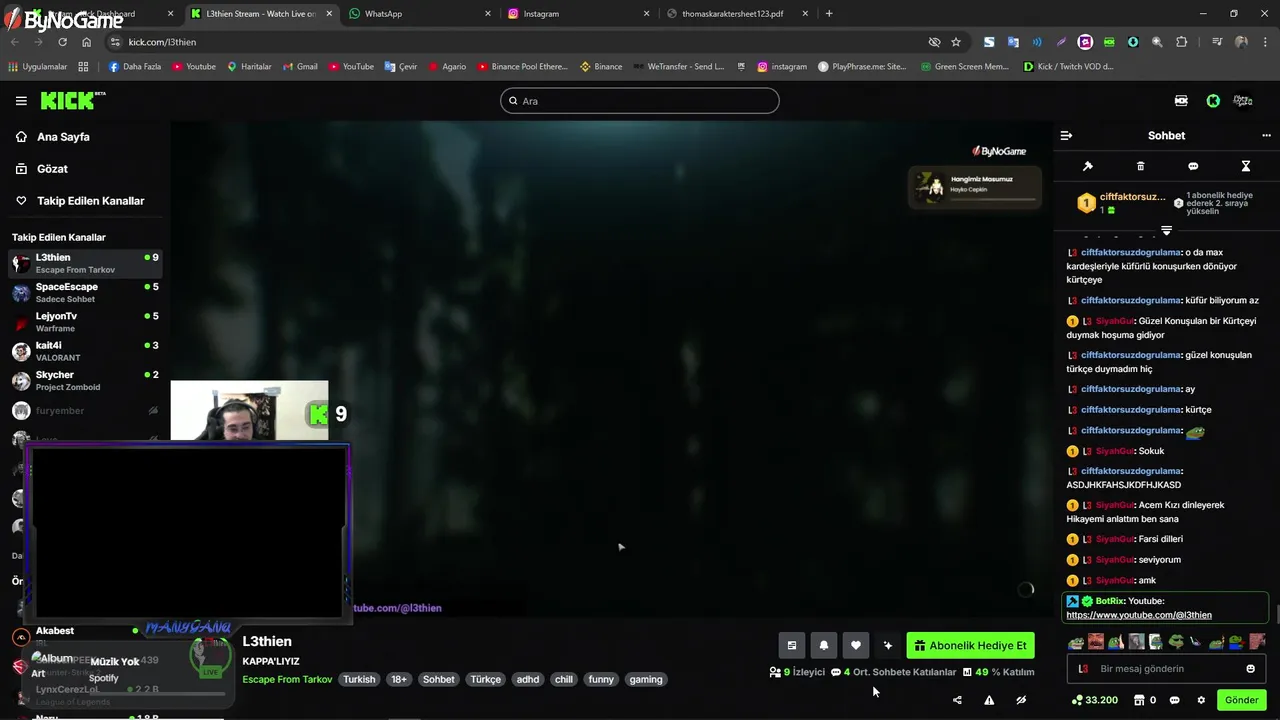Click the chat bubble mode icon

point(1193,166)
